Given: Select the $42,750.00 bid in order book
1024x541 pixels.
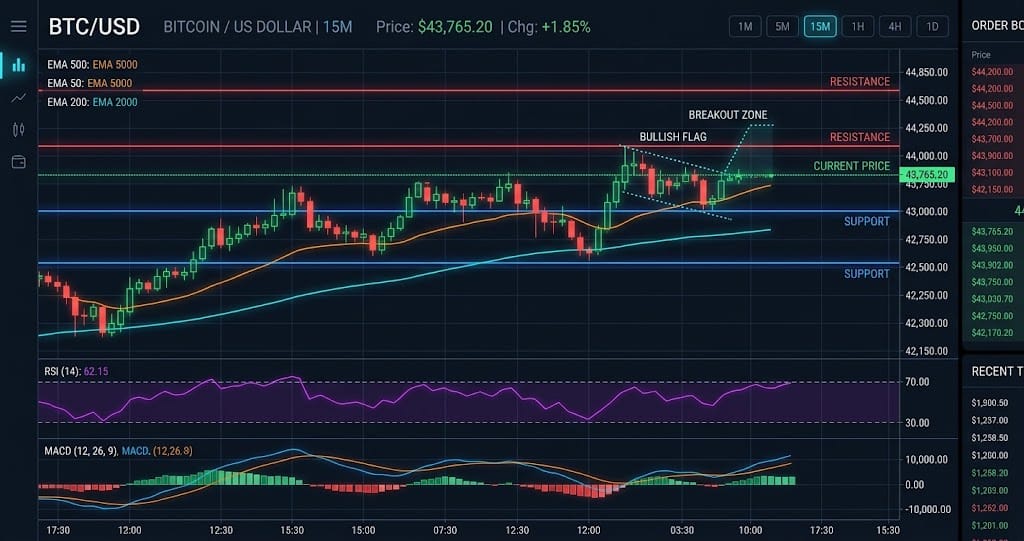Looking at the screenshot, I should tap(993, 316).
